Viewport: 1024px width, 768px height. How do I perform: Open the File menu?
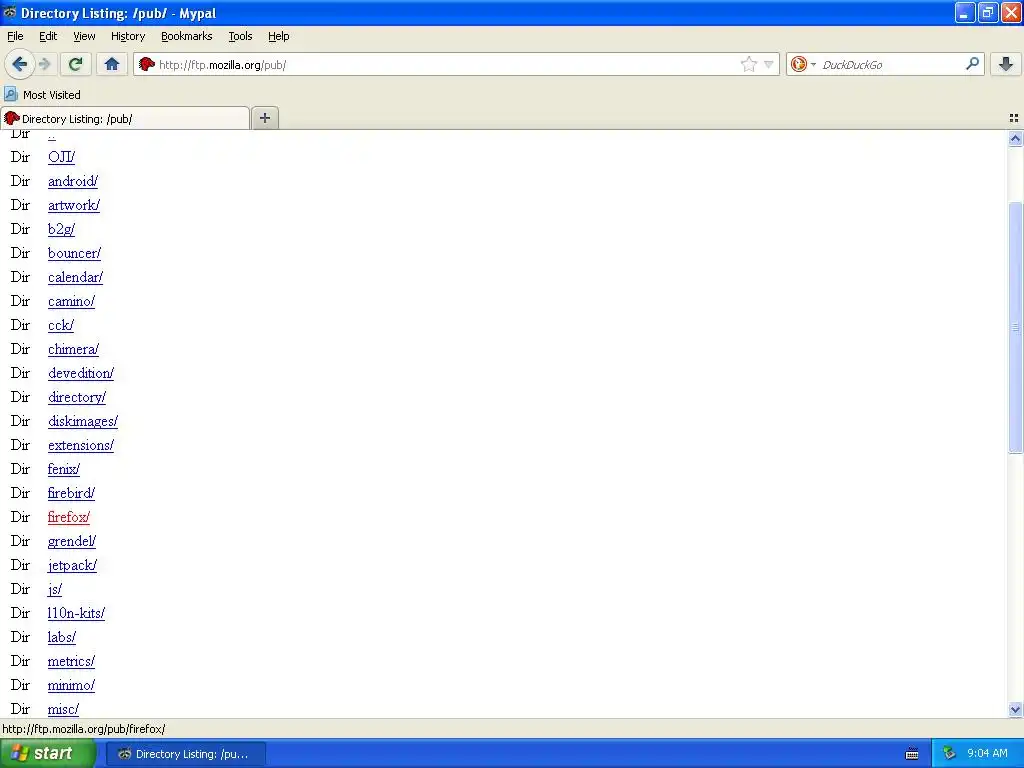coord(15,36)
